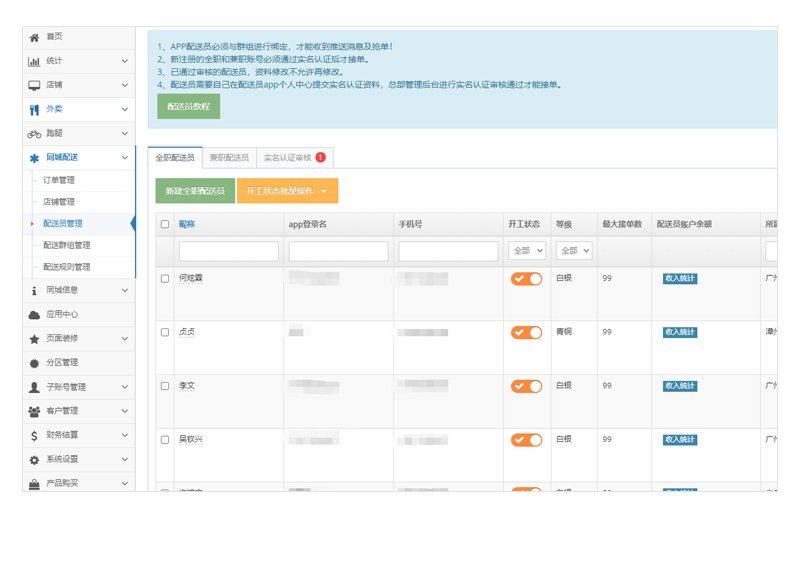Open 实名认证审核 tab

(x=295, y=158)
